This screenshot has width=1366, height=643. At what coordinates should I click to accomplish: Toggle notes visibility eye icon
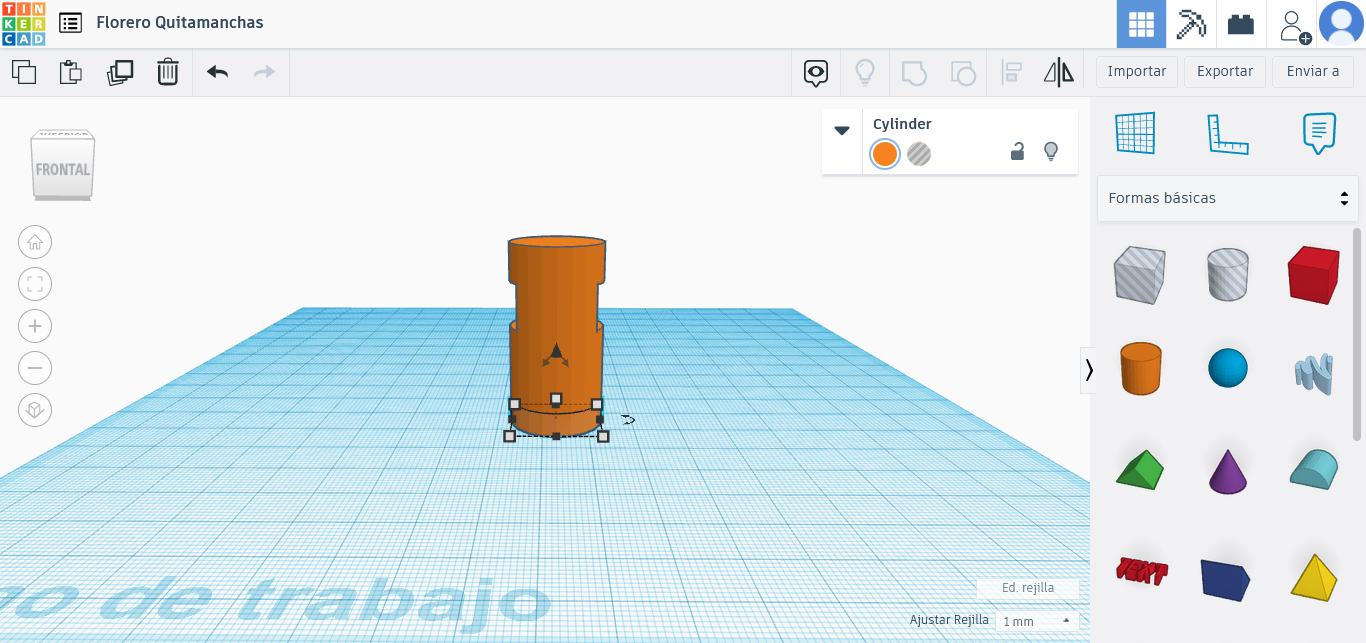817,72
